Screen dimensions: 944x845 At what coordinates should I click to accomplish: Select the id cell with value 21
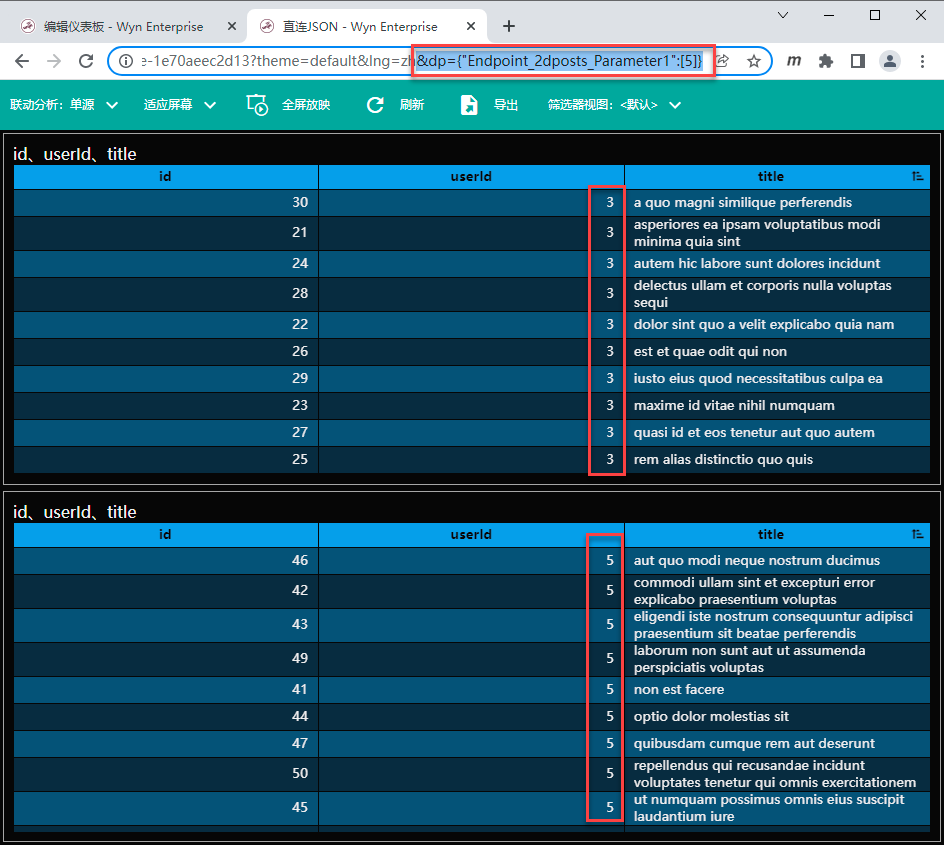166,233
